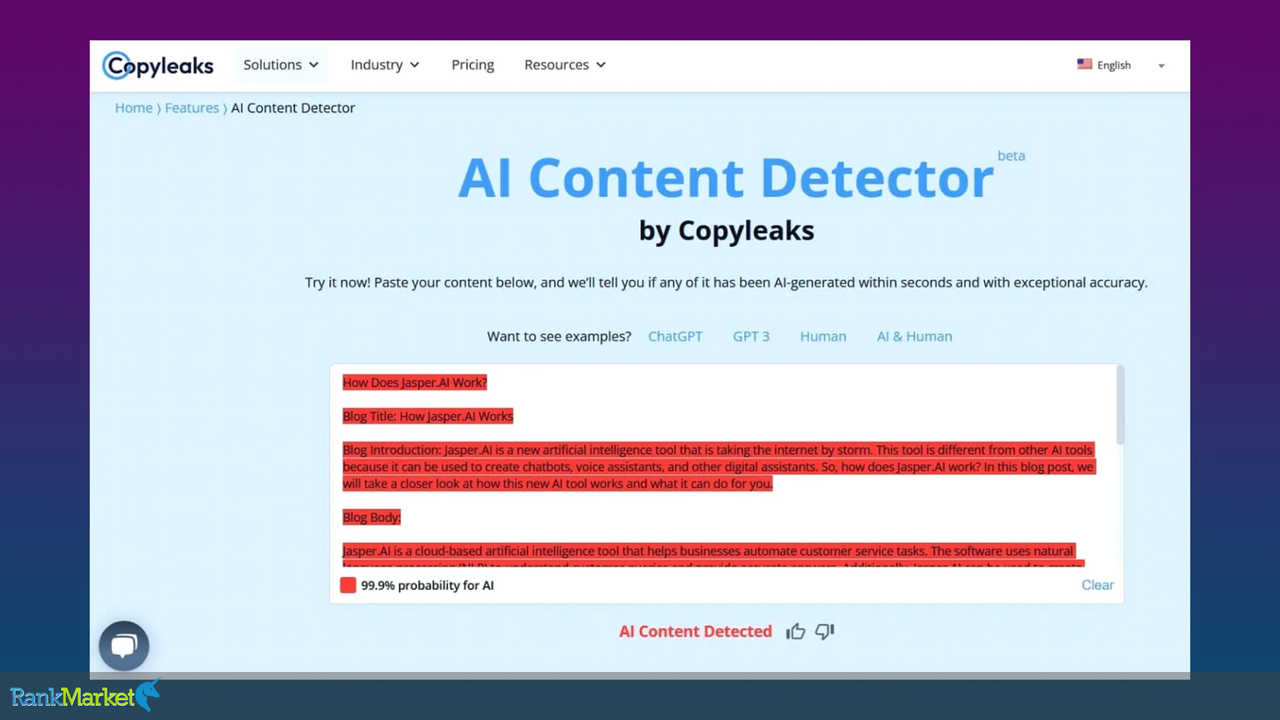1280x720 pixels.
Task: Click the 'AI Content Detector' breadcrumb text
Action: (293, 108)
